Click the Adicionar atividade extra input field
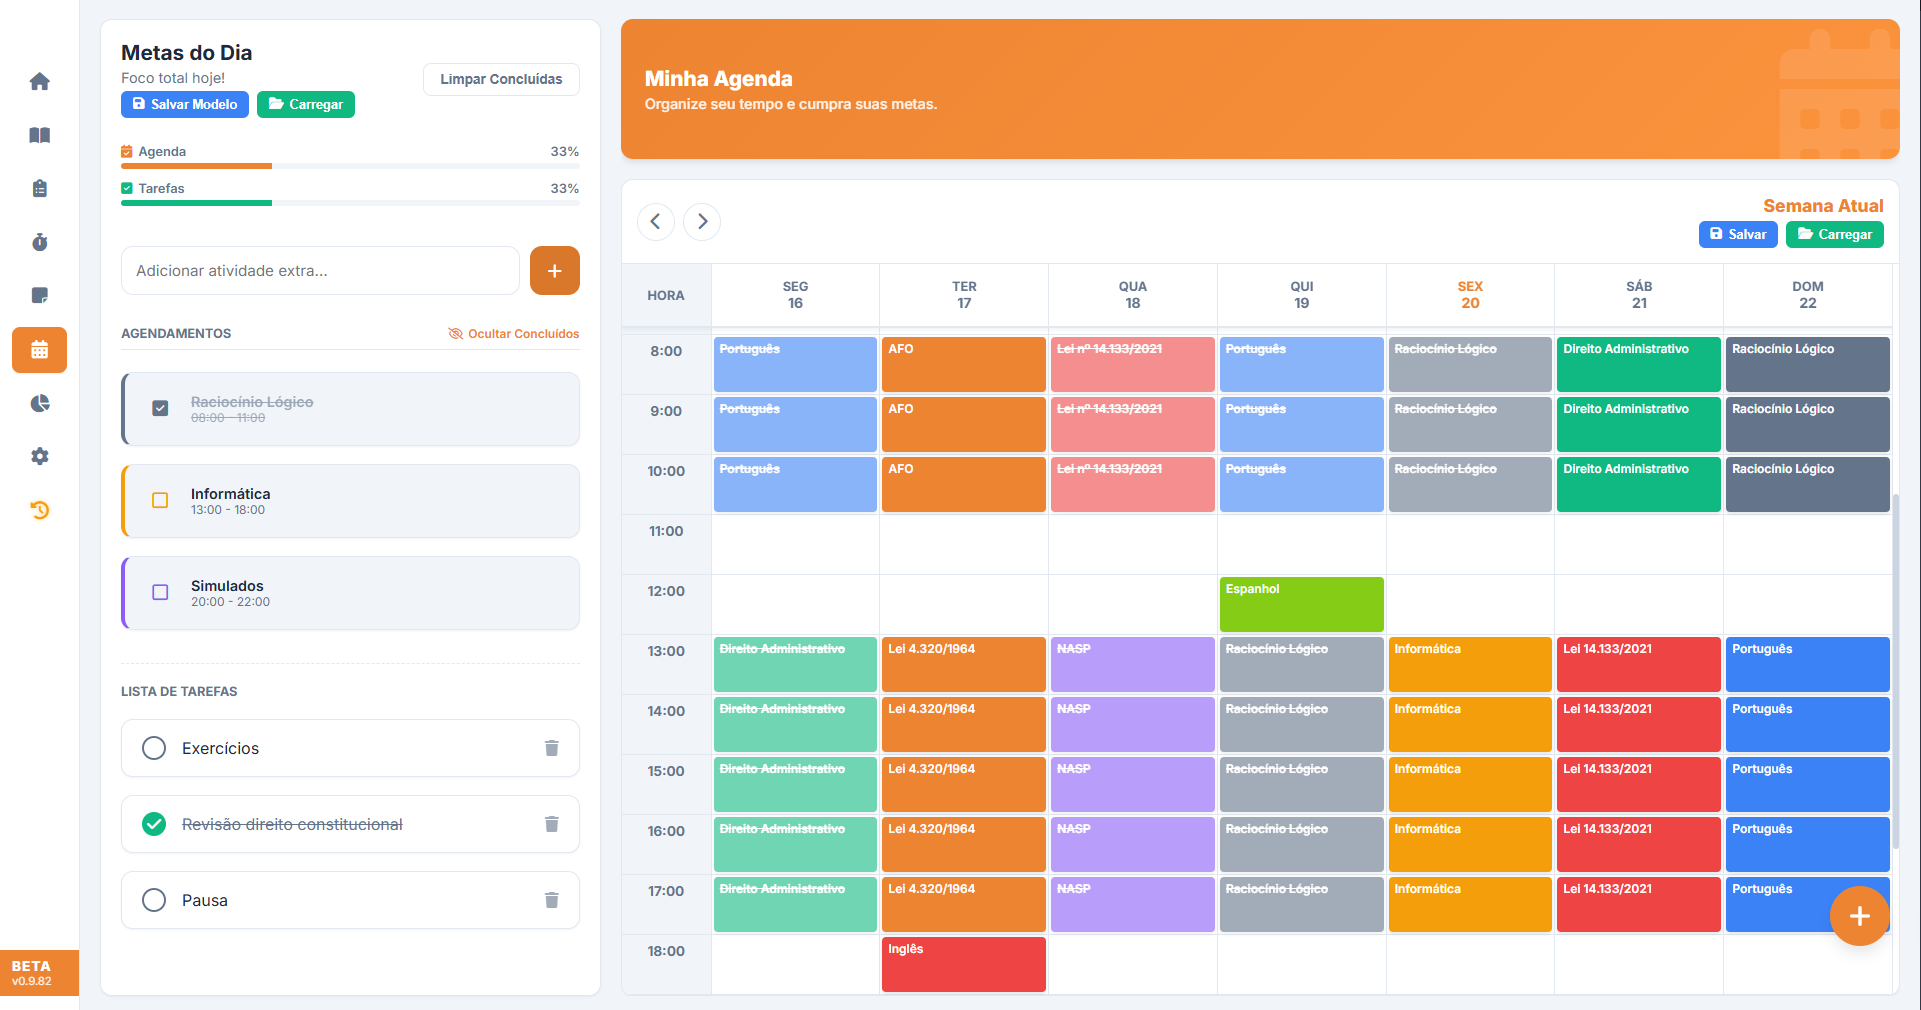Image resolution: width=1921 pixels, height=1010 pixels. point(320,271)
